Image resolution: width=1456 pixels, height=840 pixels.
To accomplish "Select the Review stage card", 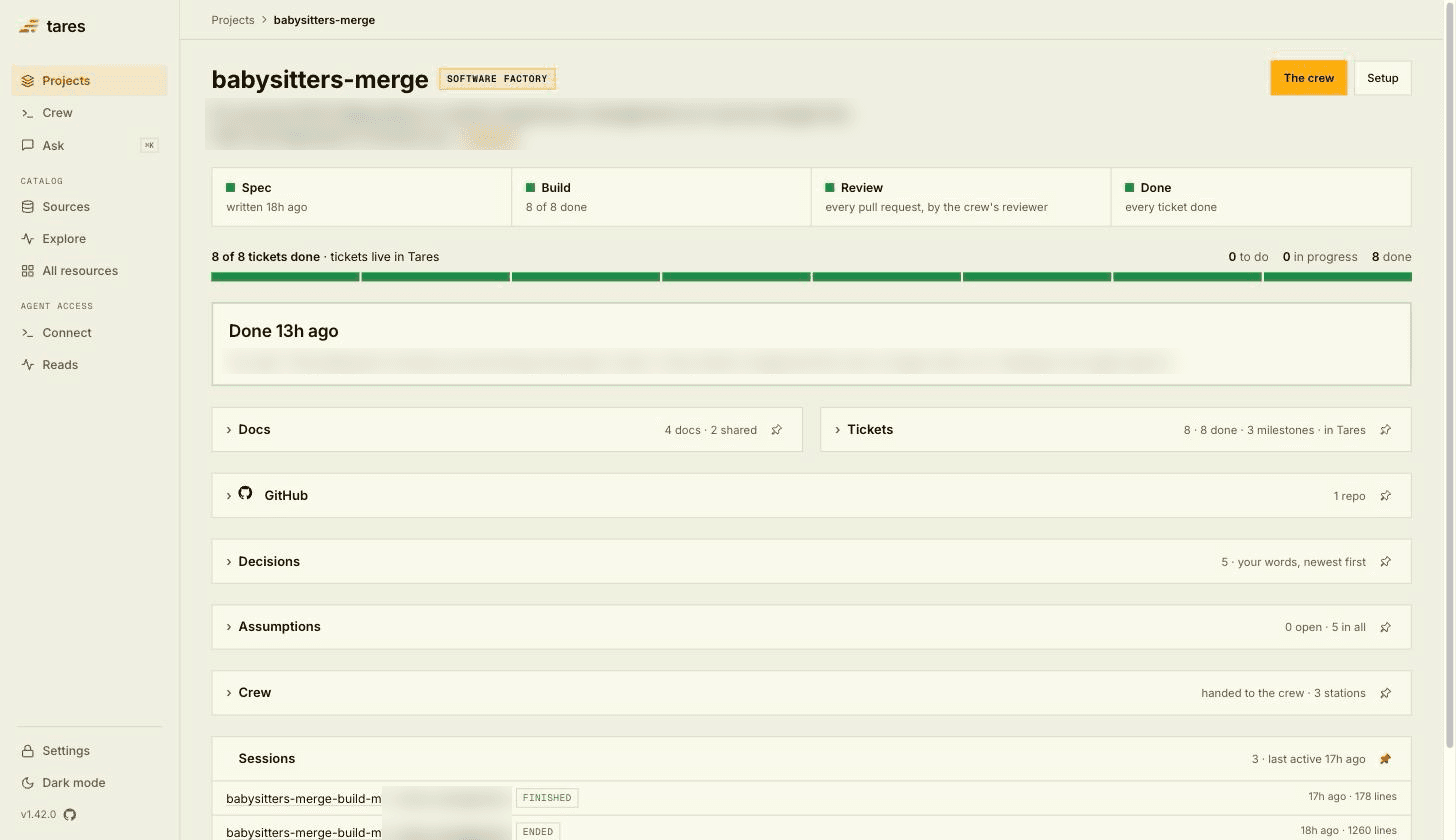I will pyautogui.click(x=961, y=197).
